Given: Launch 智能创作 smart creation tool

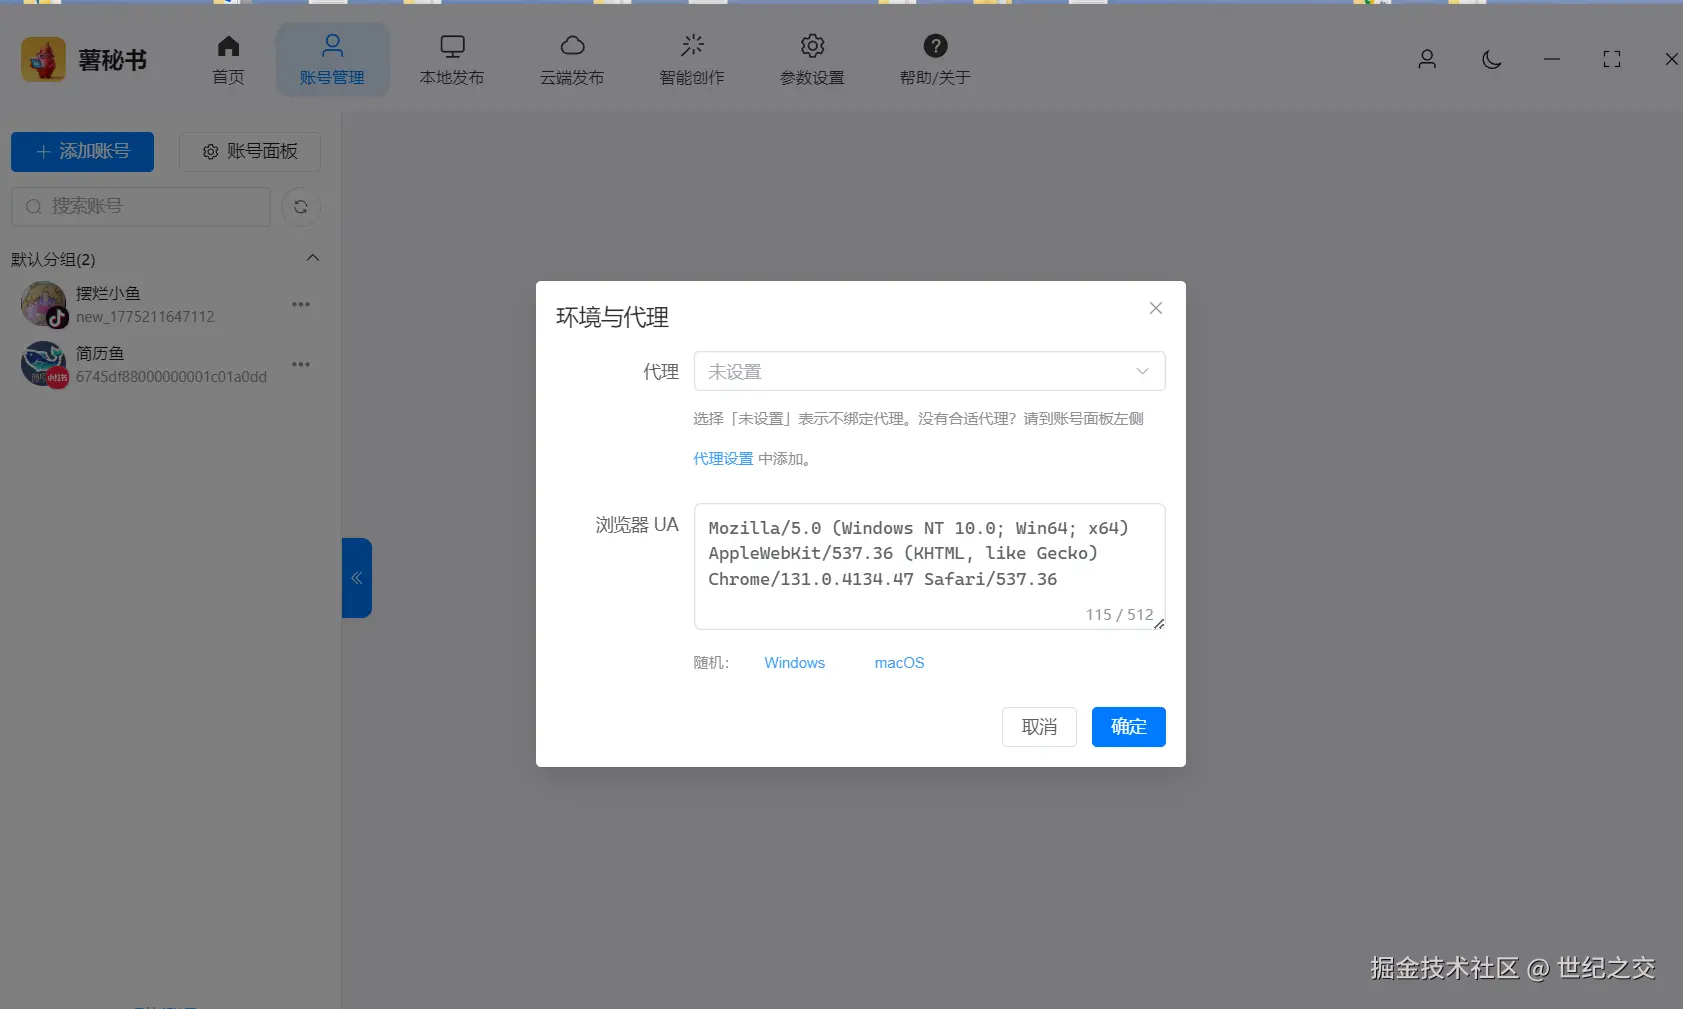Looking at the screenshot, I should click(x=691, y=58).
